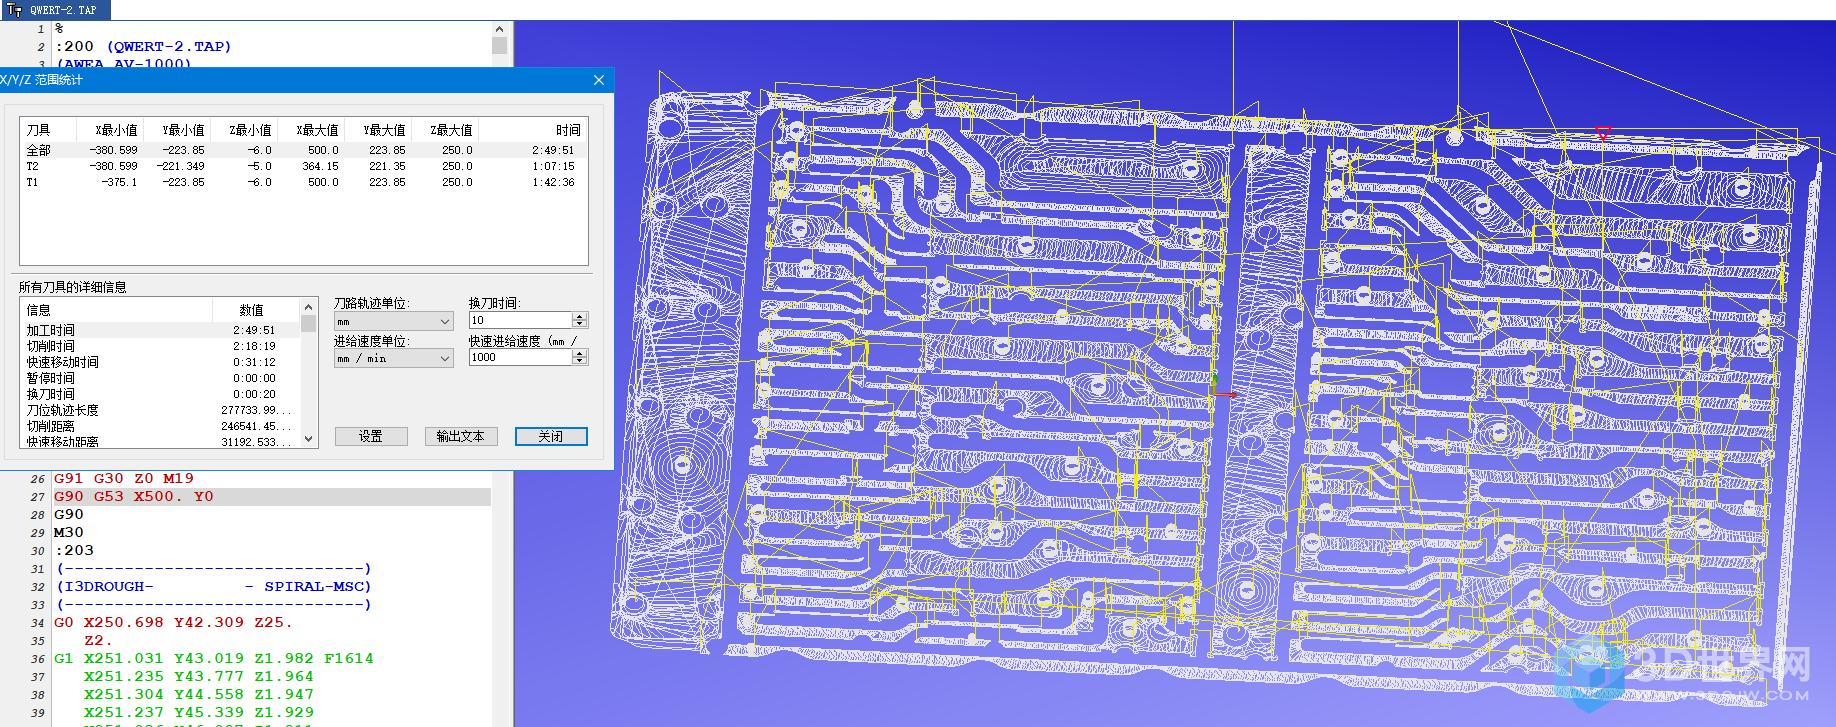The image size is (1836, 727).
Task: Open the 进给速度单位 mm / min dropdown
Action: point(394,358)
